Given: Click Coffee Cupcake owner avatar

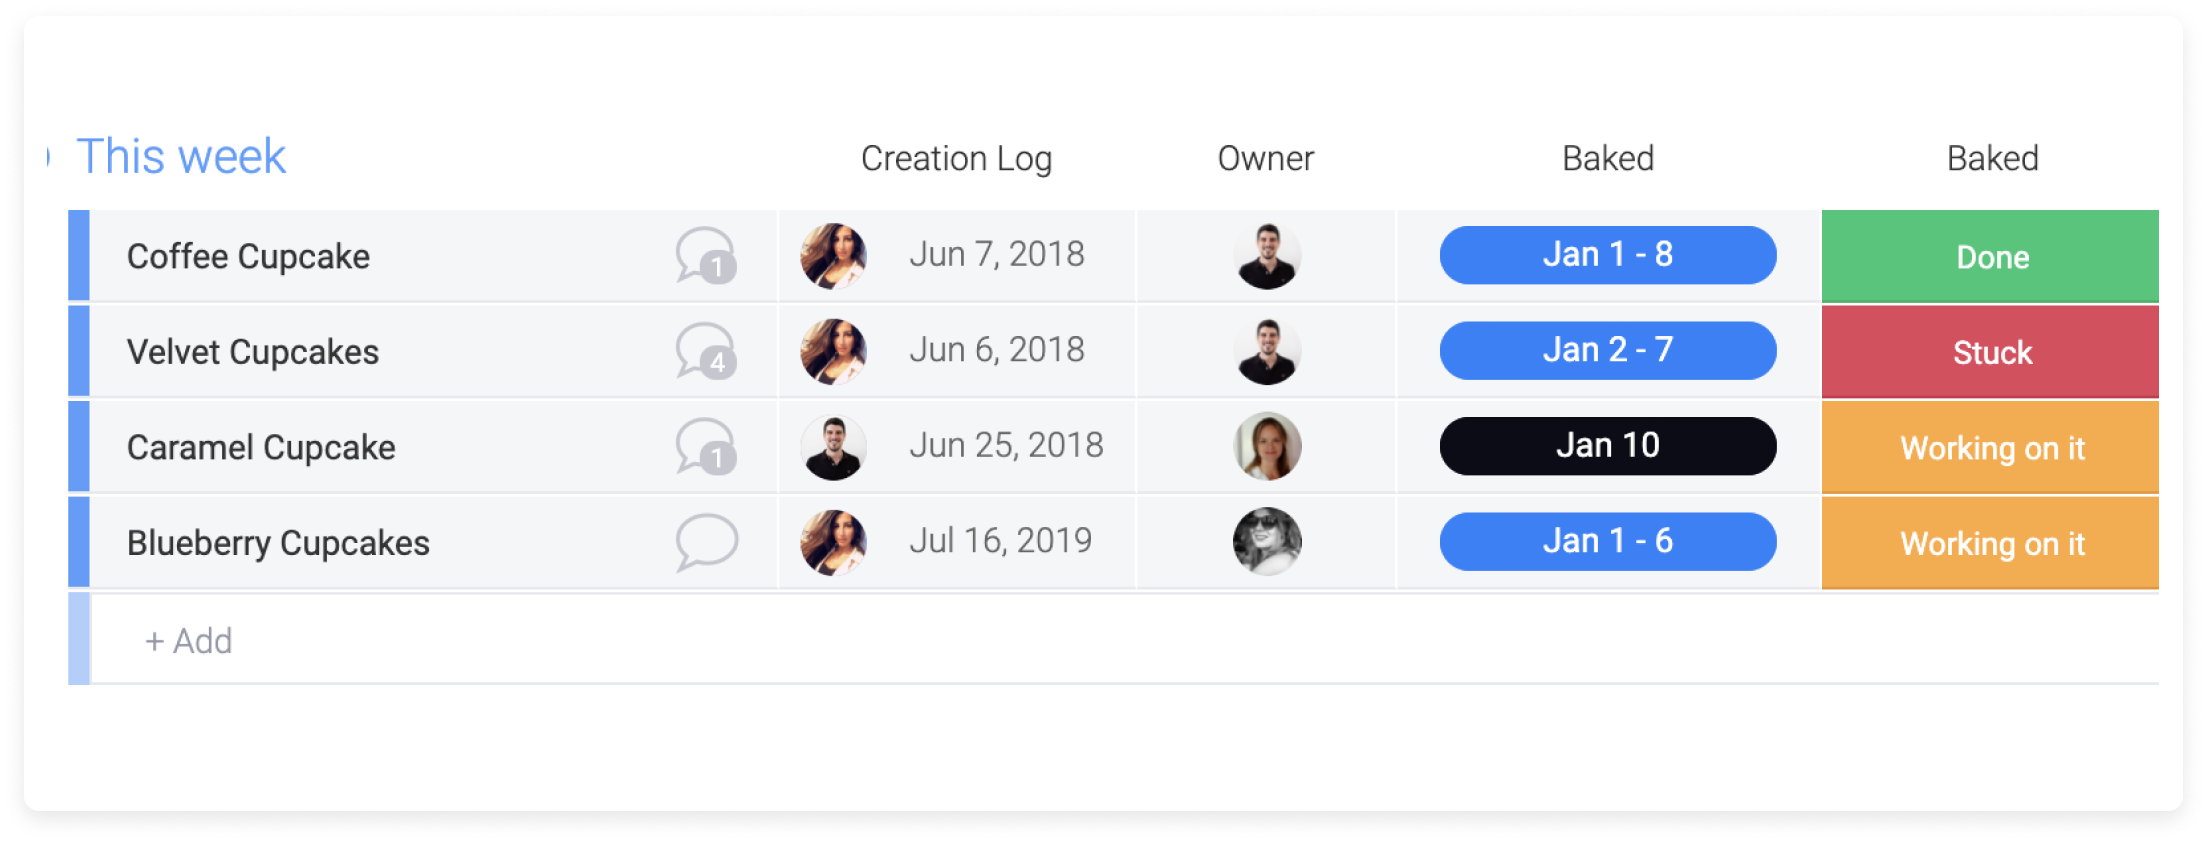Looking at the screenshot, I should [x=1267, y=256].
